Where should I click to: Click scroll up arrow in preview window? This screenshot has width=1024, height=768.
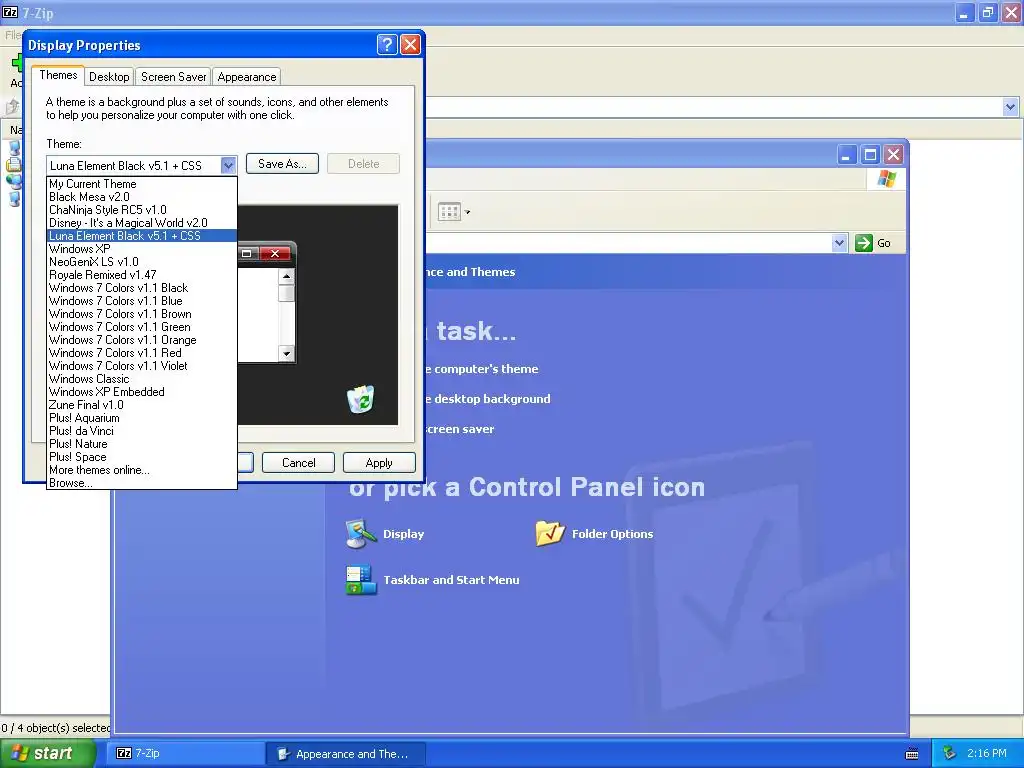point(286,276)
